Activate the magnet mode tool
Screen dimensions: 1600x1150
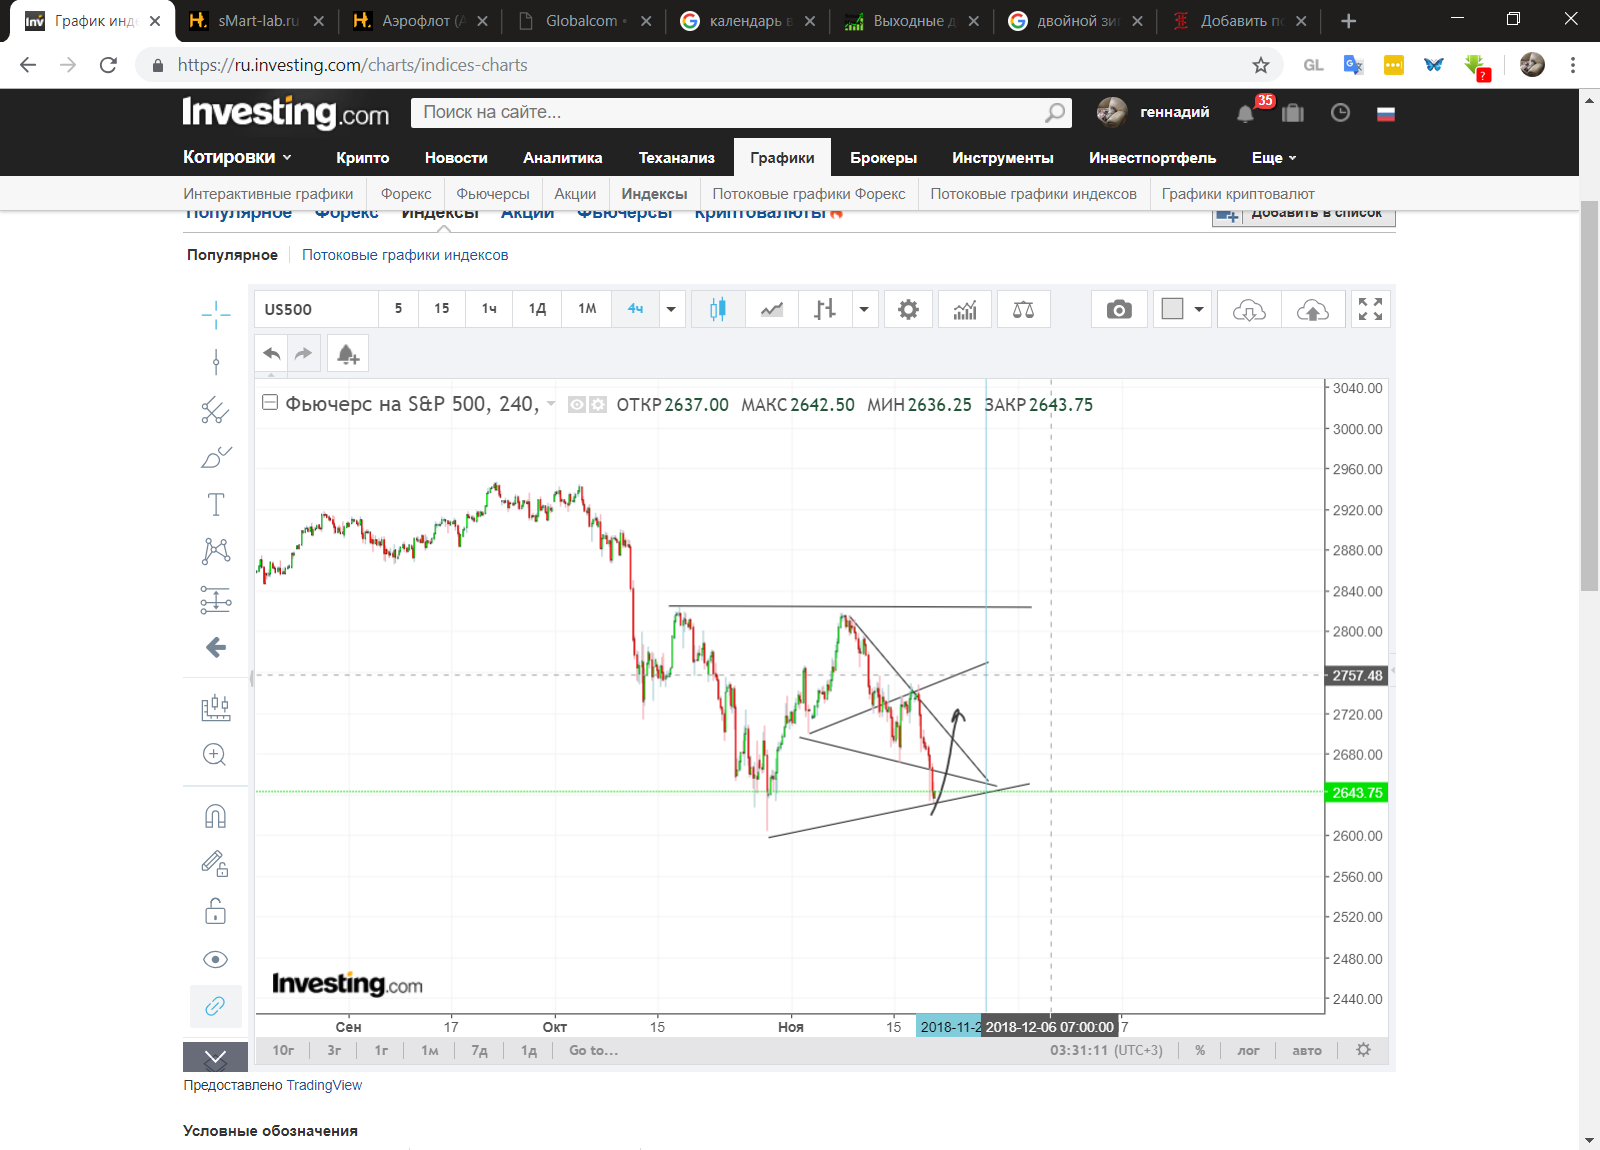pyautogui.click(x=215, y=817)
